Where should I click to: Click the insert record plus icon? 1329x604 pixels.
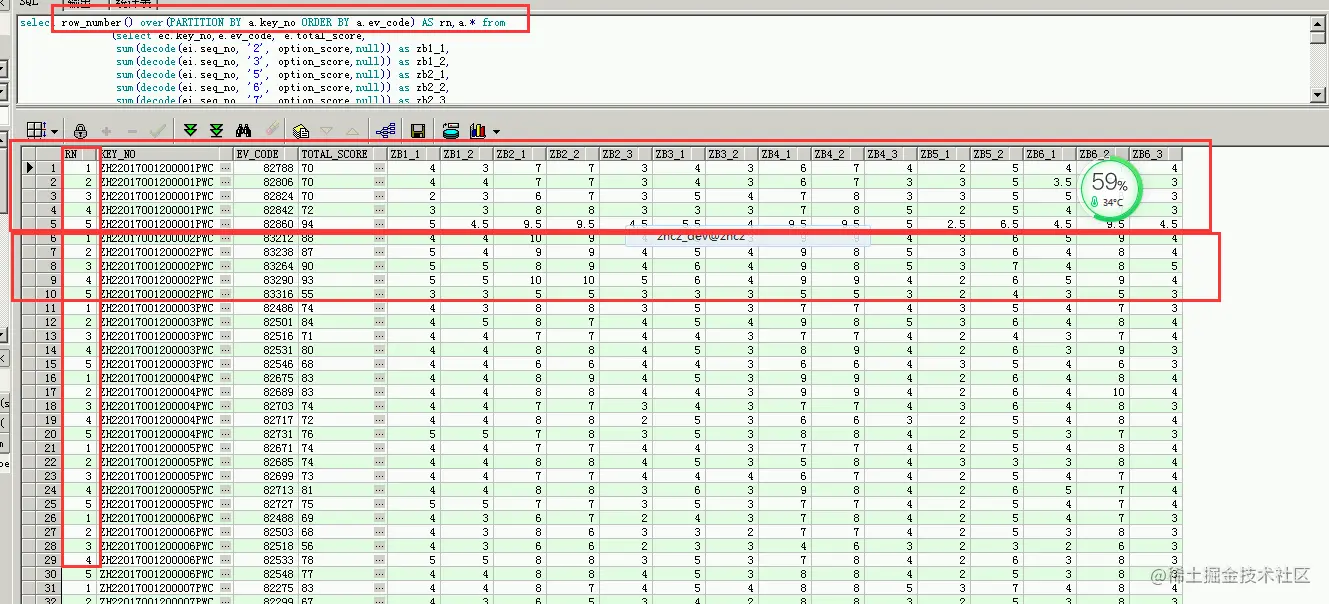[x=106, y=130]
